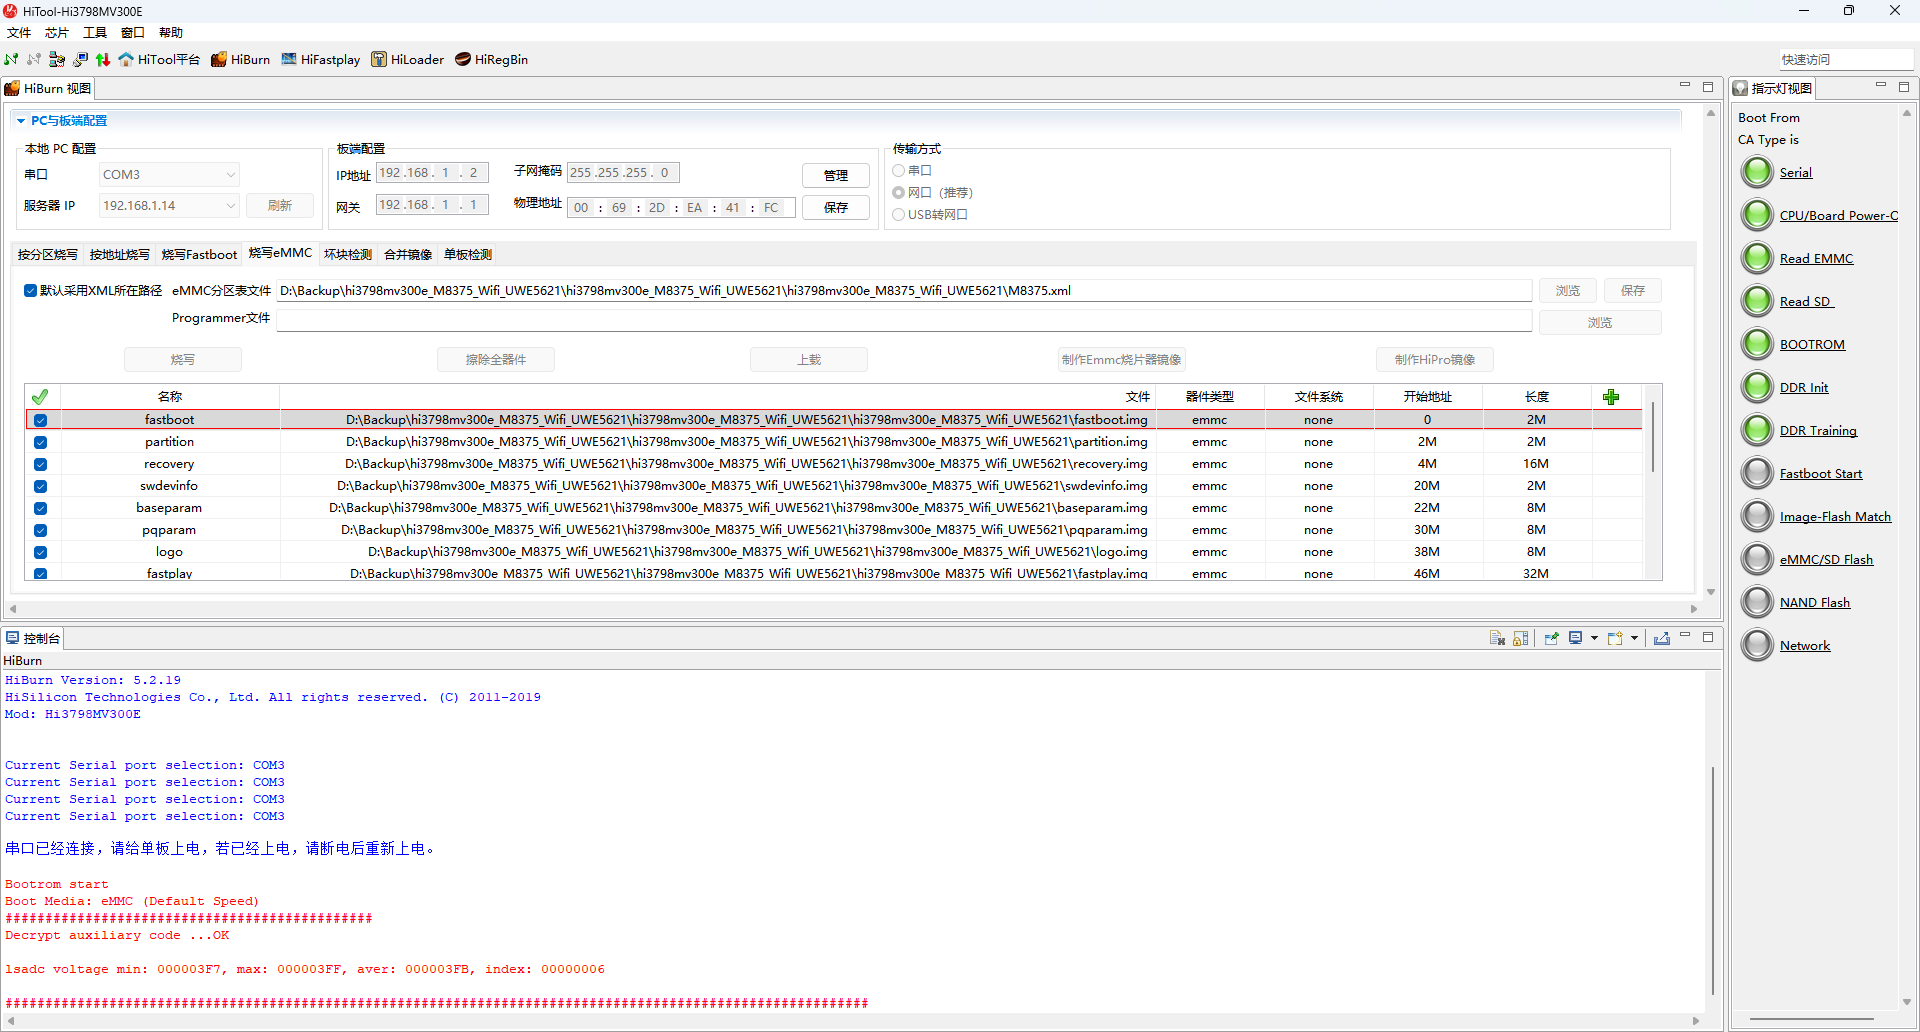The width and height of the screenshot is (1920, 1032).
Task: Click the partition file path input field
Action: pyautogui.click(x=904, y=291)
